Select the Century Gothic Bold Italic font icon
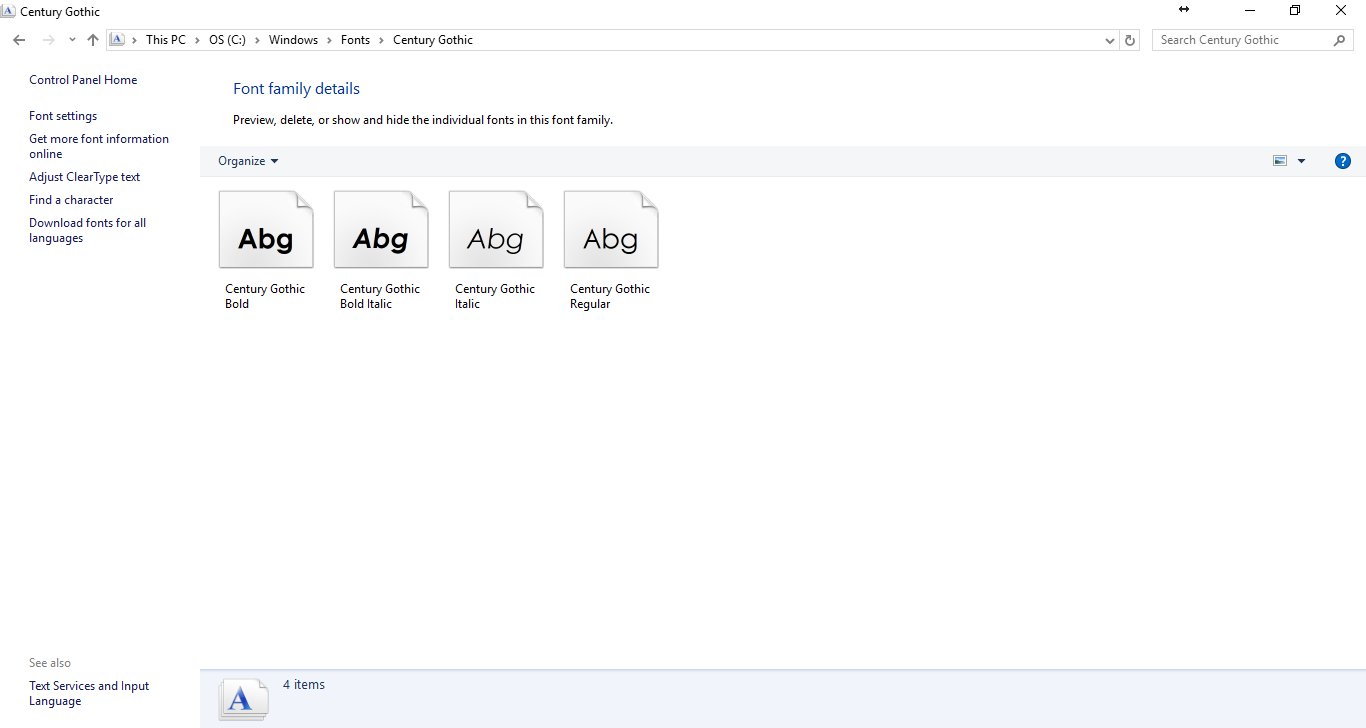The height and width of the screenshot is (728, 1366). tap(381, 230)
